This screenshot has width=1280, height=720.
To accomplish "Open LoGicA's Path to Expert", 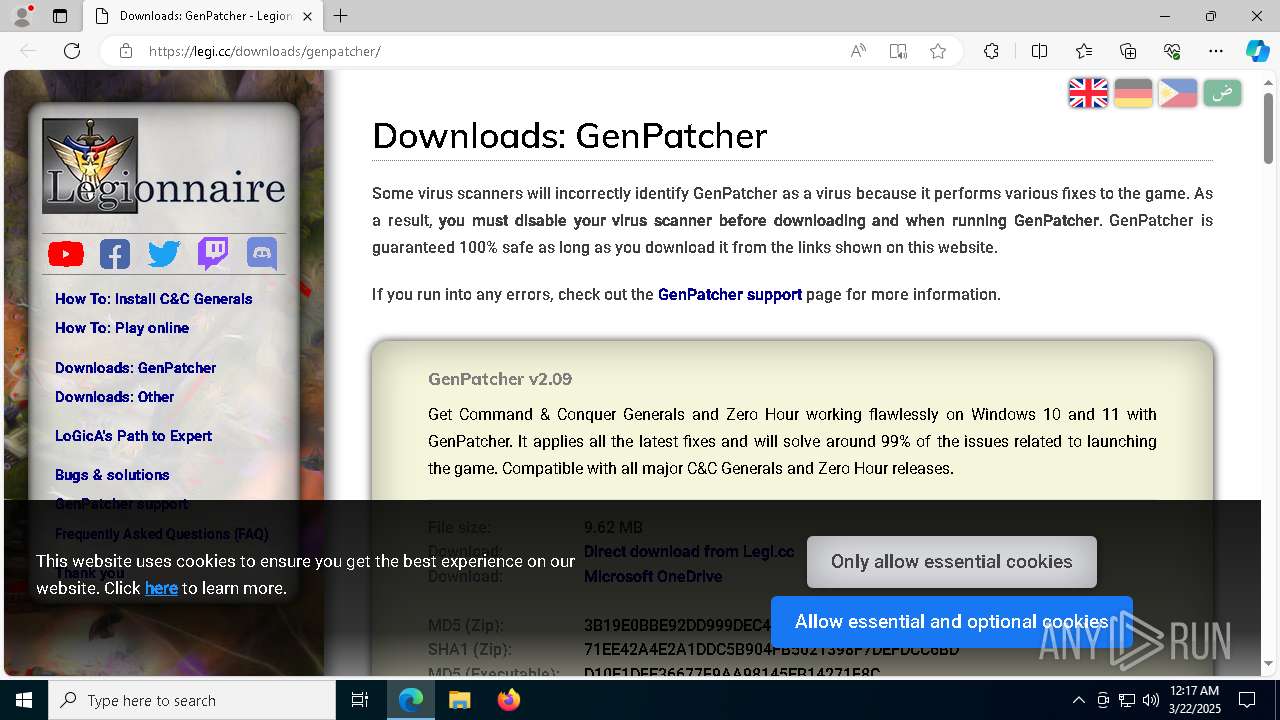I will (133, 436).
